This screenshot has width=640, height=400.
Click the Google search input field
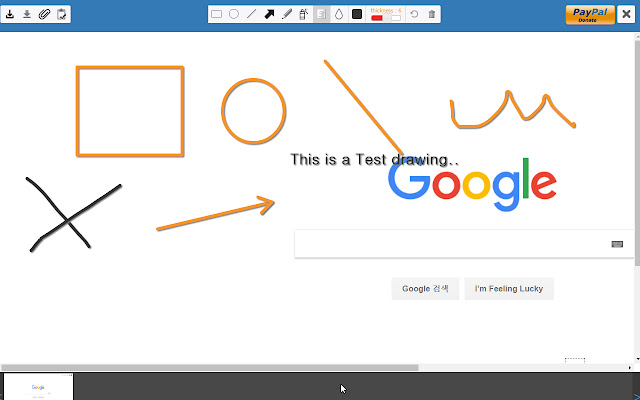pos(464,244)
